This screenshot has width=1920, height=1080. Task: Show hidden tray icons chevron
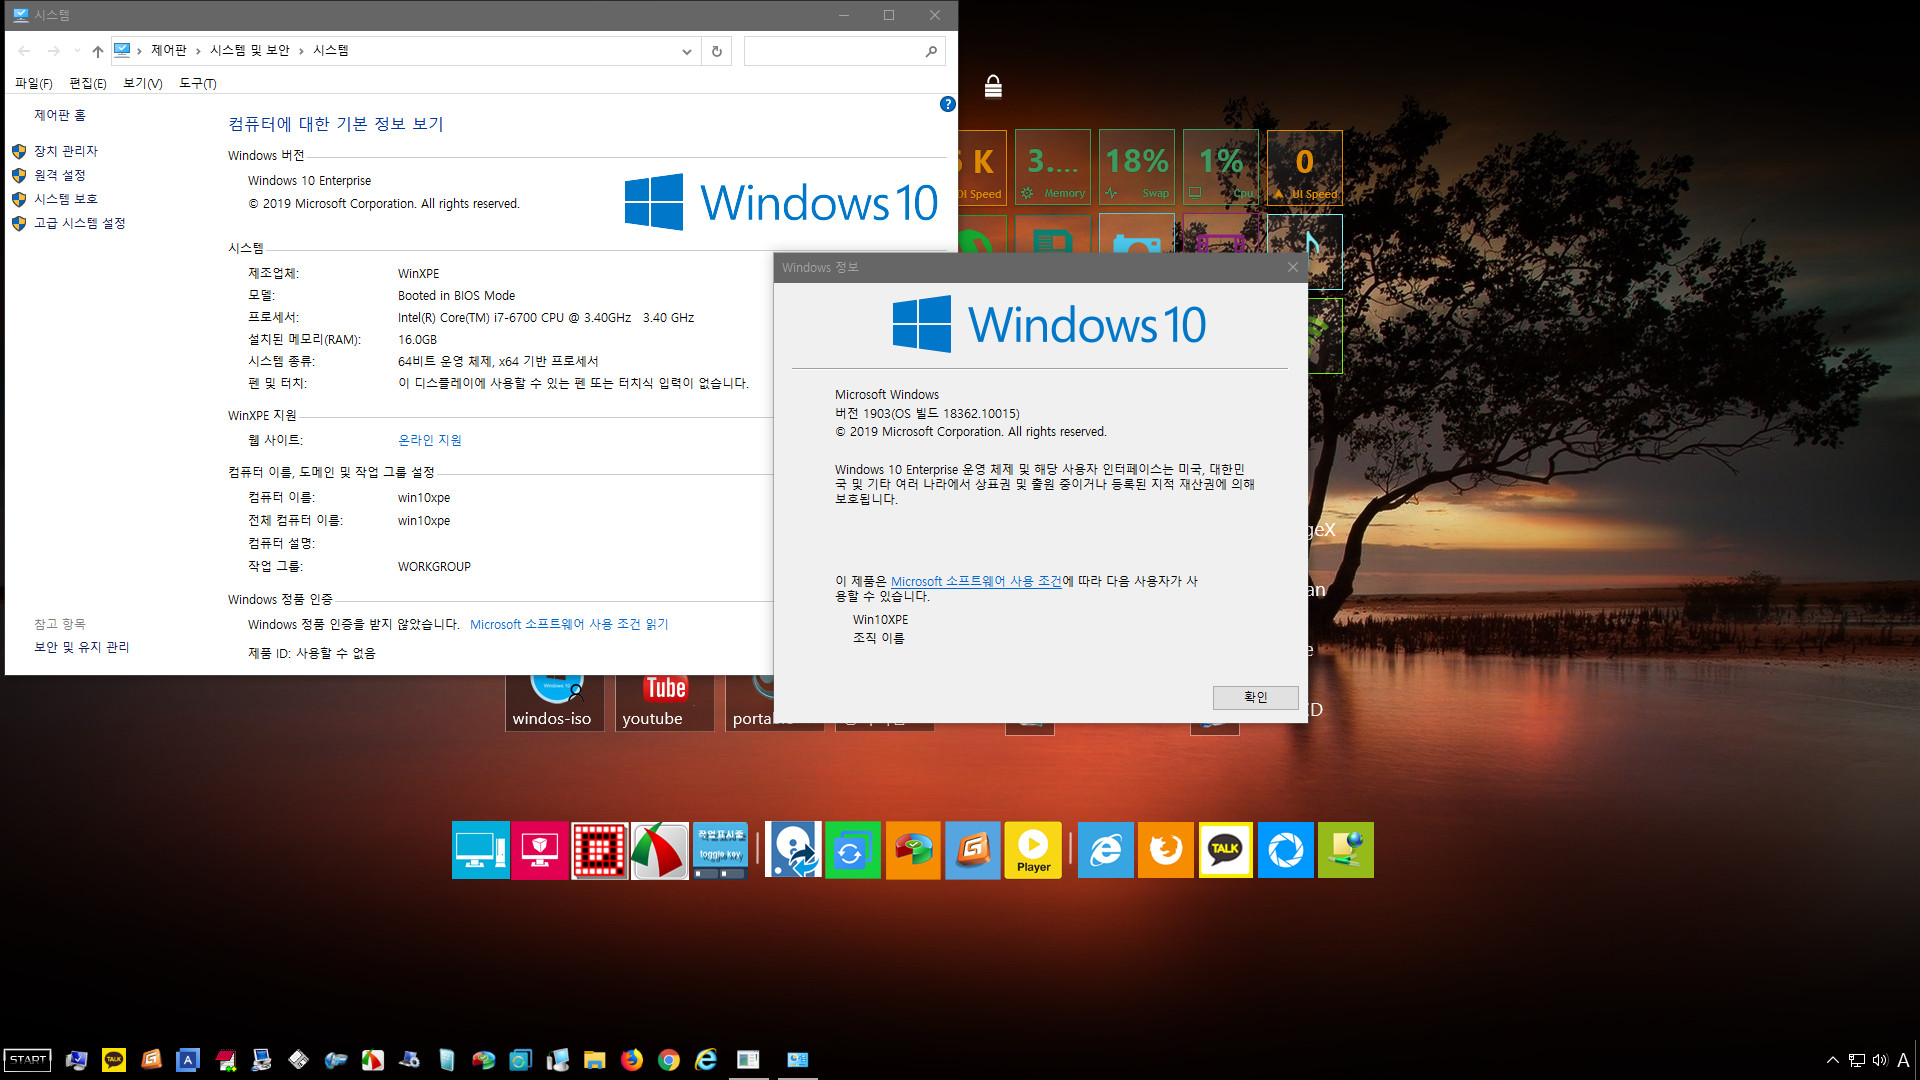[x=1832, y=1060]
